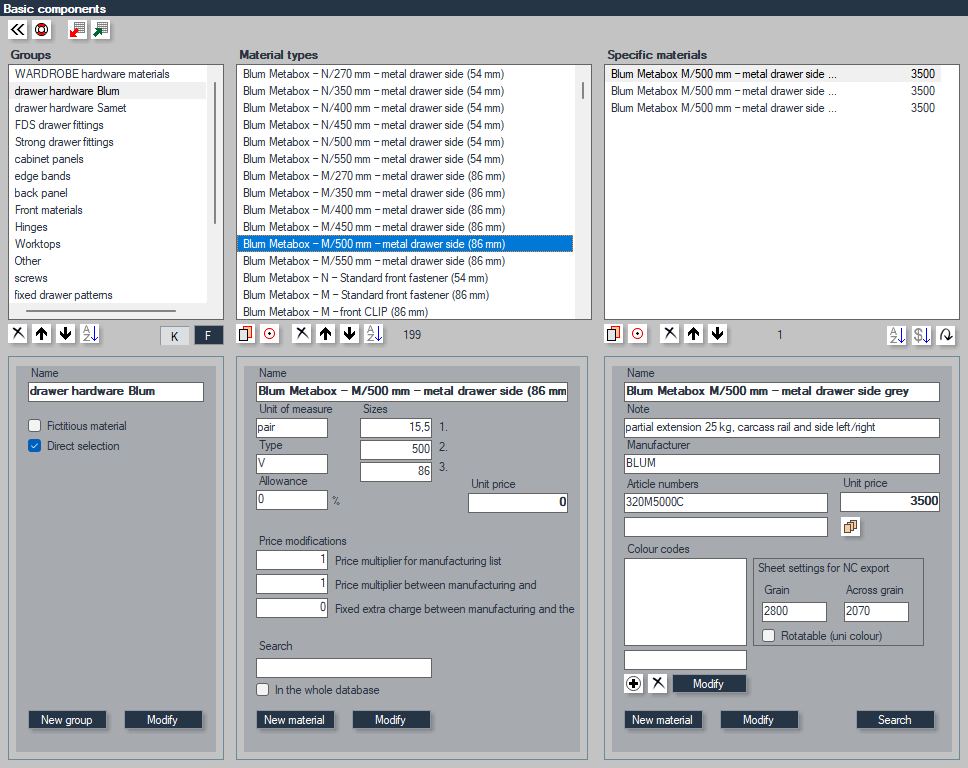Enable the Fictitious material checkbox
The height and width of the screenshot is (768, 968).
35,425
